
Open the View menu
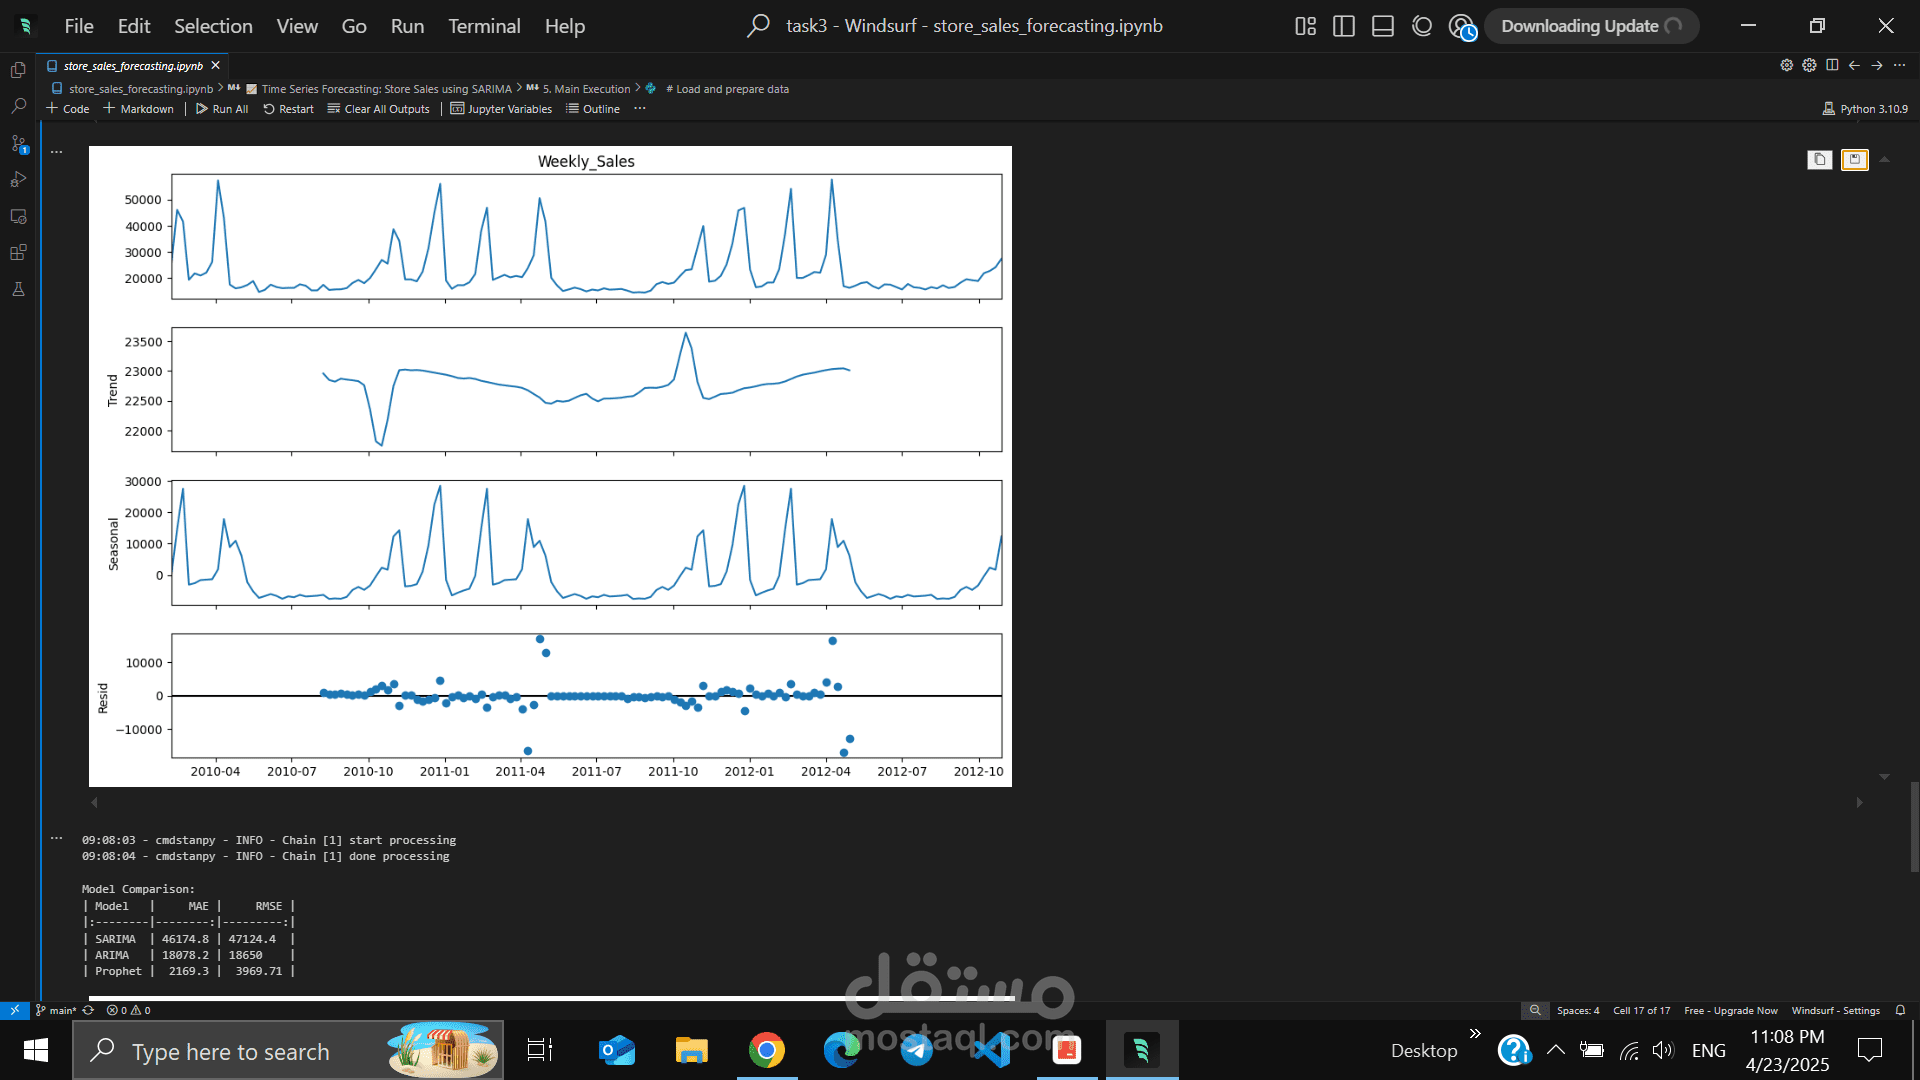pyautogui.click(x=297, y=26)
